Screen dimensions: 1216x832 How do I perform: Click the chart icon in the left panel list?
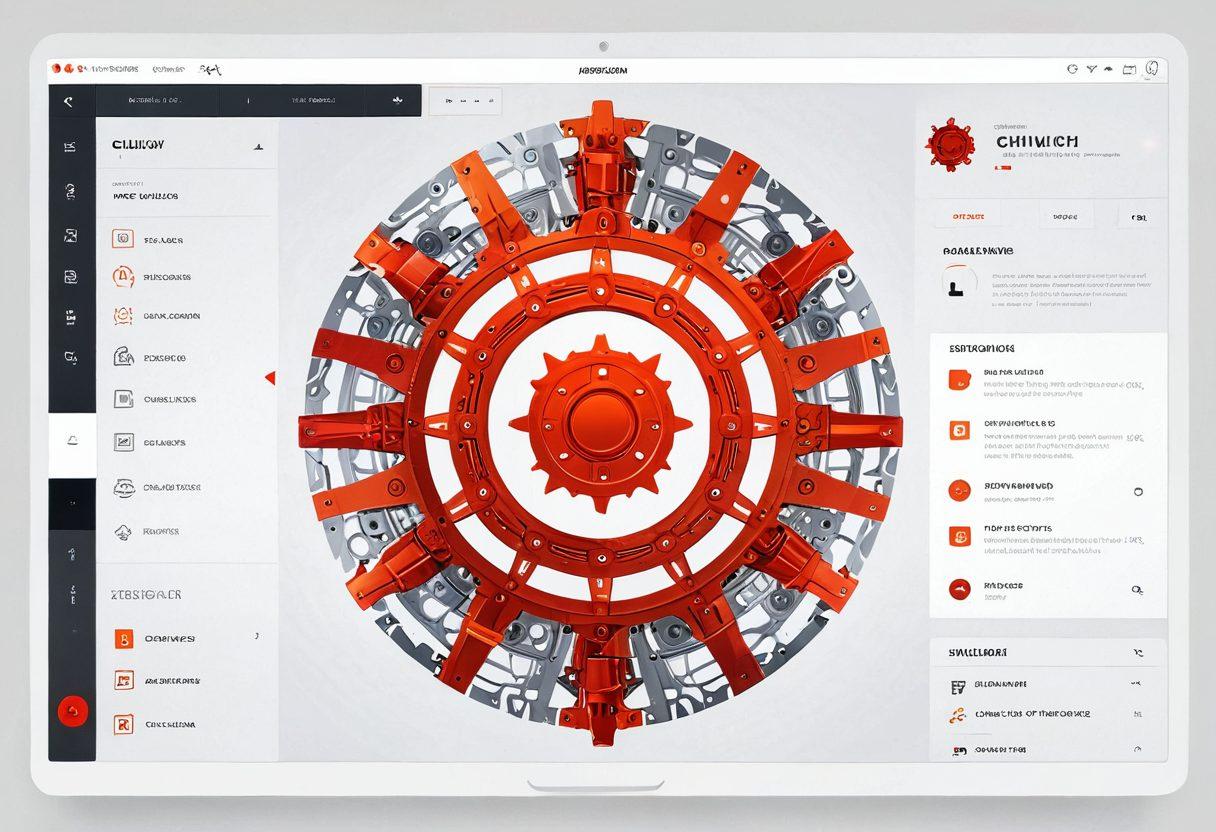123,441
